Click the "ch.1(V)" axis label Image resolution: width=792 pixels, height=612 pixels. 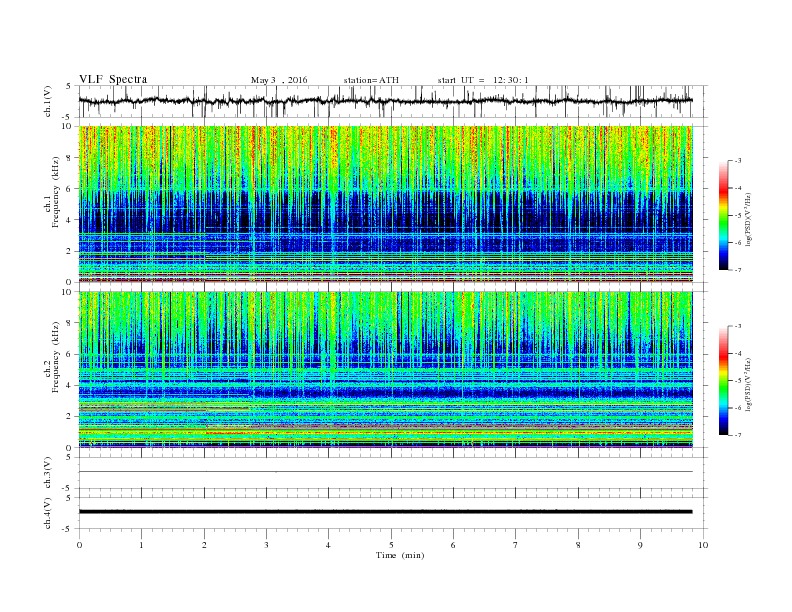point(48,101)
